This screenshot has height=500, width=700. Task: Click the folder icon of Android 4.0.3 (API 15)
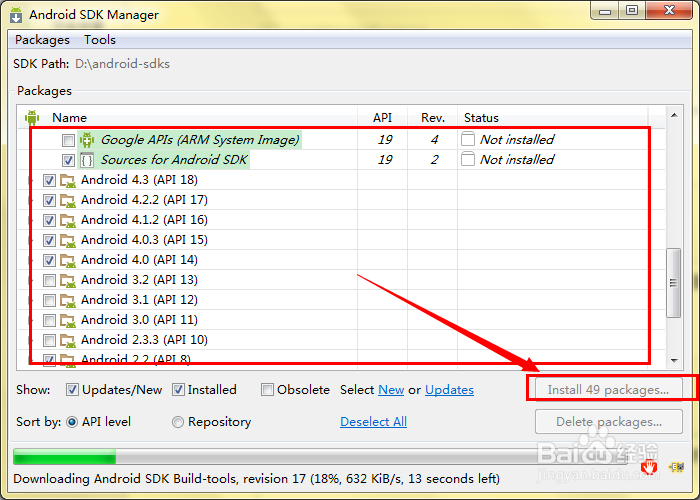(x=68, y=241)
